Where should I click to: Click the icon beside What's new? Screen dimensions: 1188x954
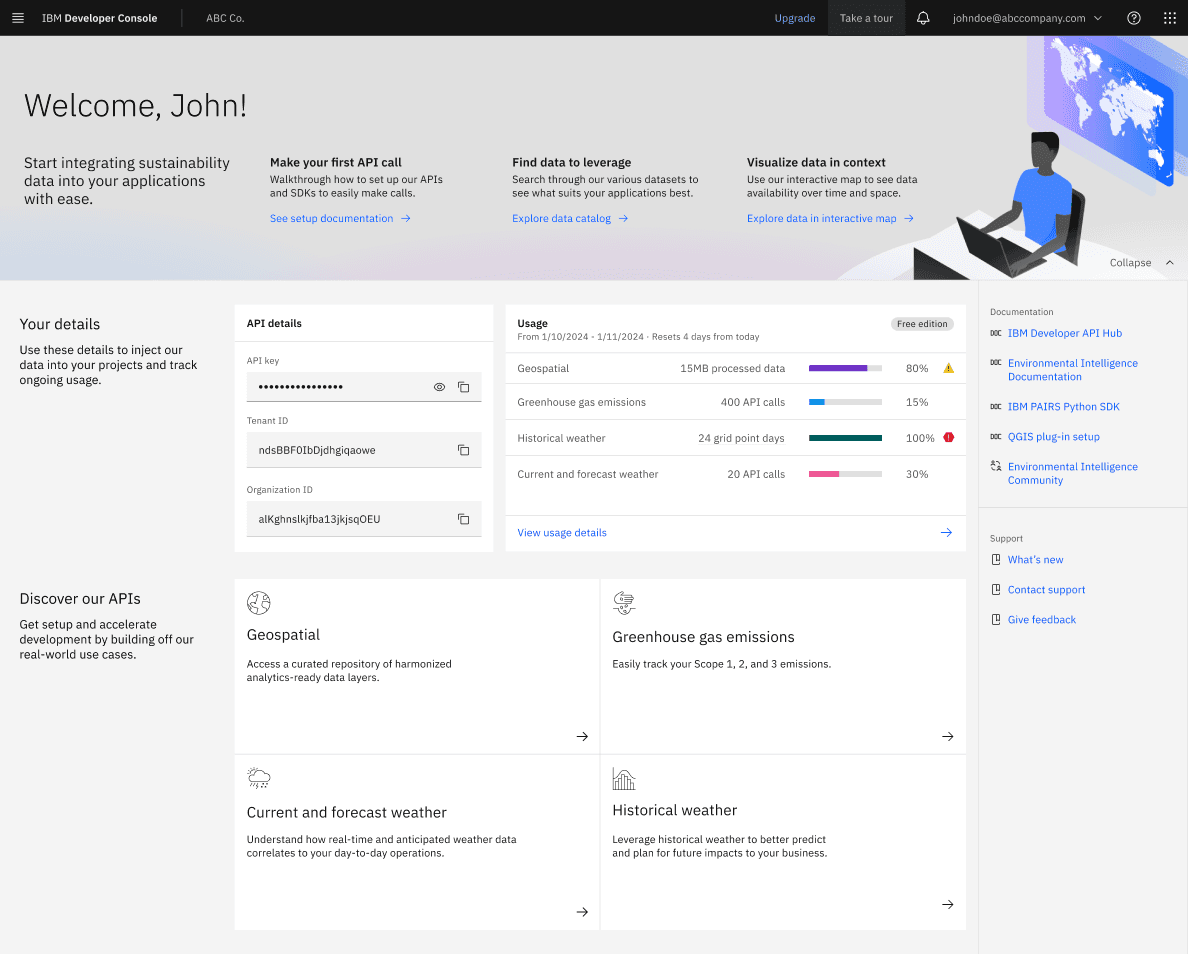click(996, 560)
